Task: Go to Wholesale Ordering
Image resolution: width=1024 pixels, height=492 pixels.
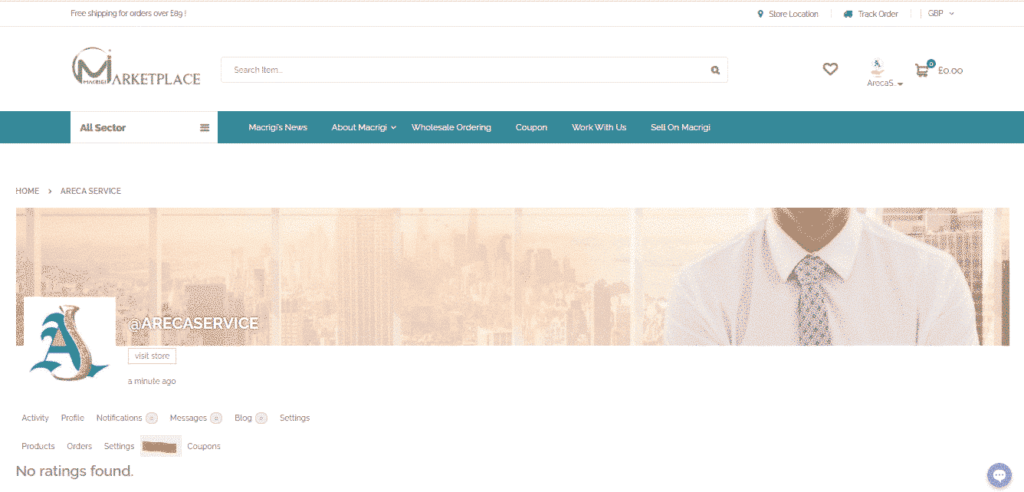Action: (451, 127)
